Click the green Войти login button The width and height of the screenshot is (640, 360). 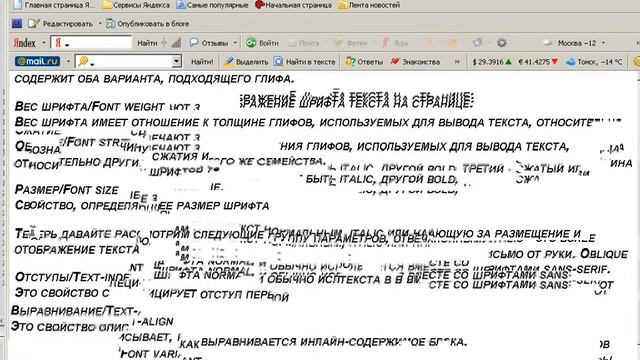262,43
